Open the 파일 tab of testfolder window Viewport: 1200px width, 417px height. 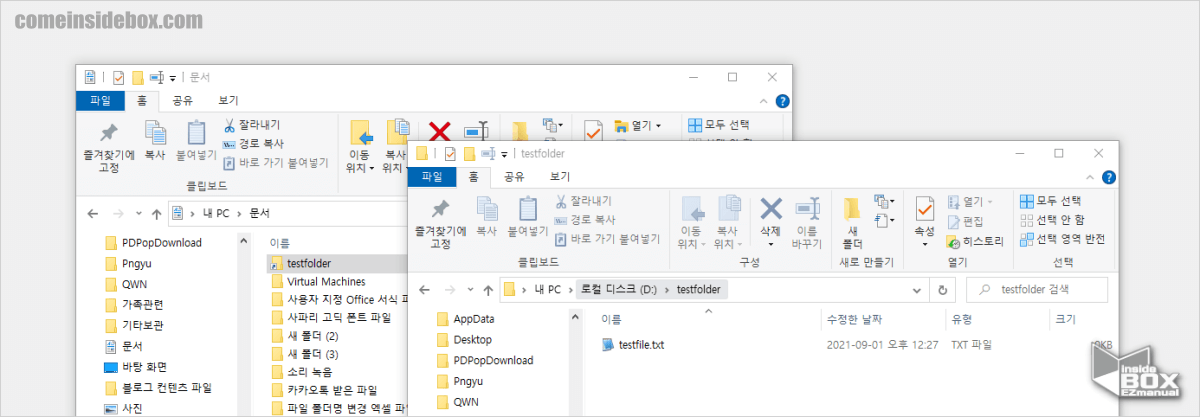click(432, 177)
